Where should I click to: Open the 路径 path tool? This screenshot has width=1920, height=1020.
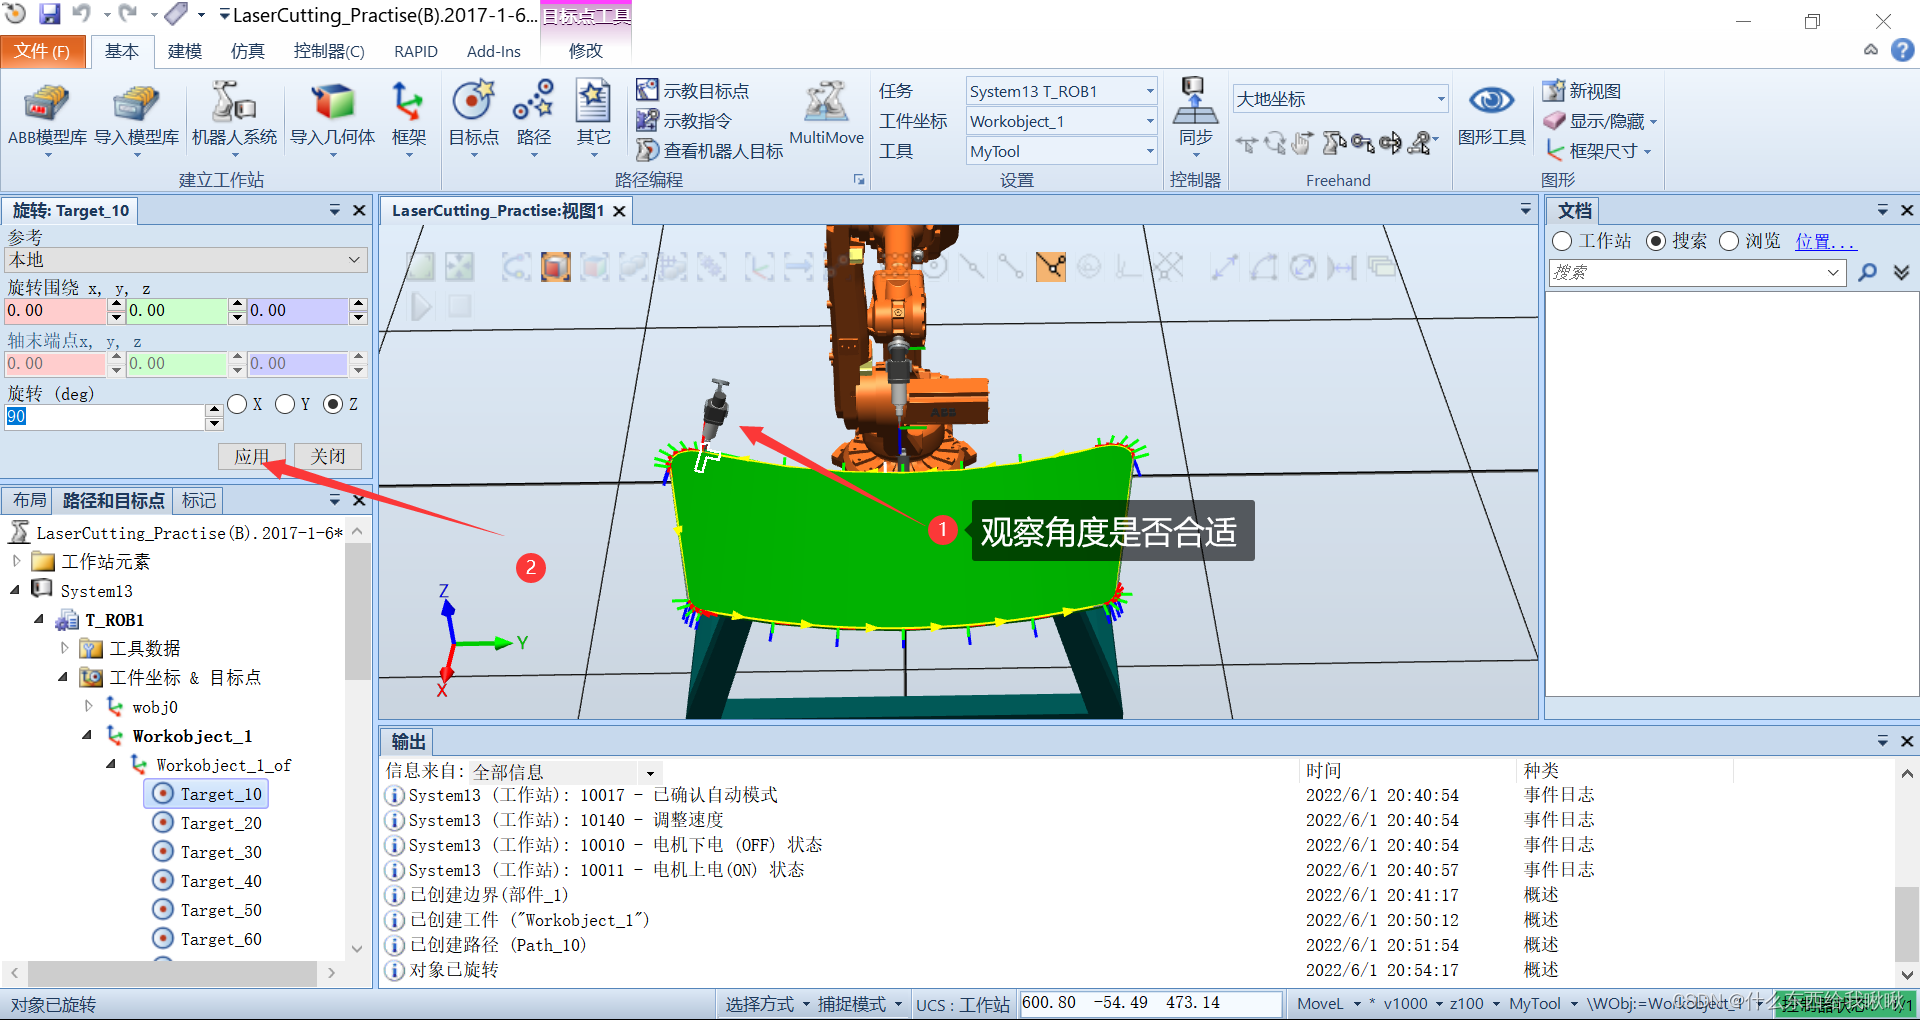(x=533, y=116)
